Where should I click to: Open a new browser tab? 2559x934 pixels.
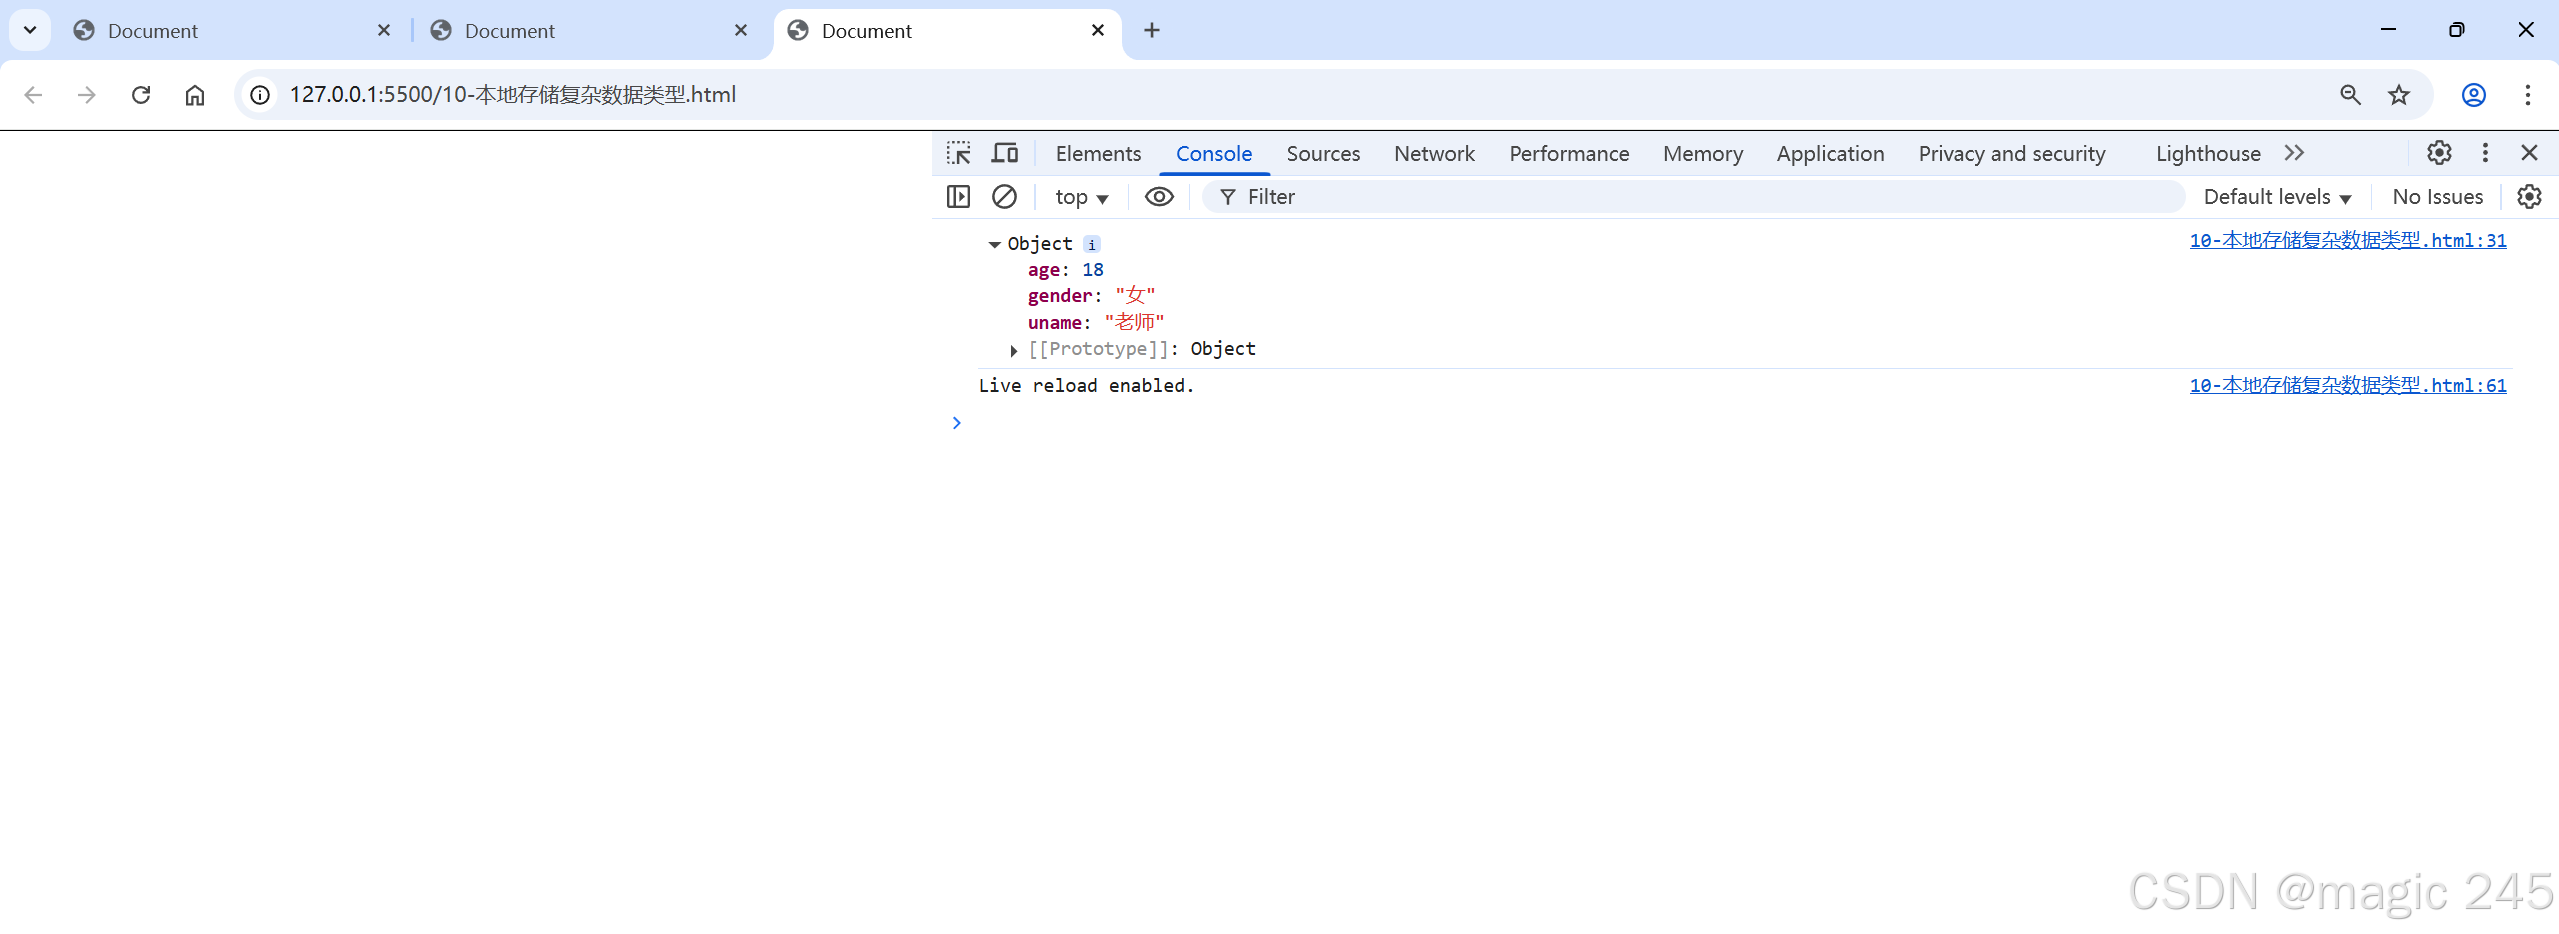point(1152,31)
